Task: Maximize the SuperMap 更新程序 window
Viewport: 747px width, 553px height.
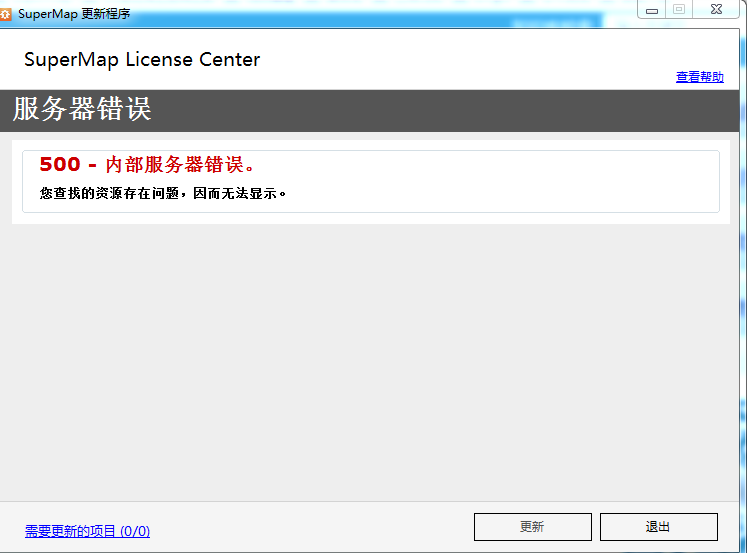Action: [x=679, y=10]
